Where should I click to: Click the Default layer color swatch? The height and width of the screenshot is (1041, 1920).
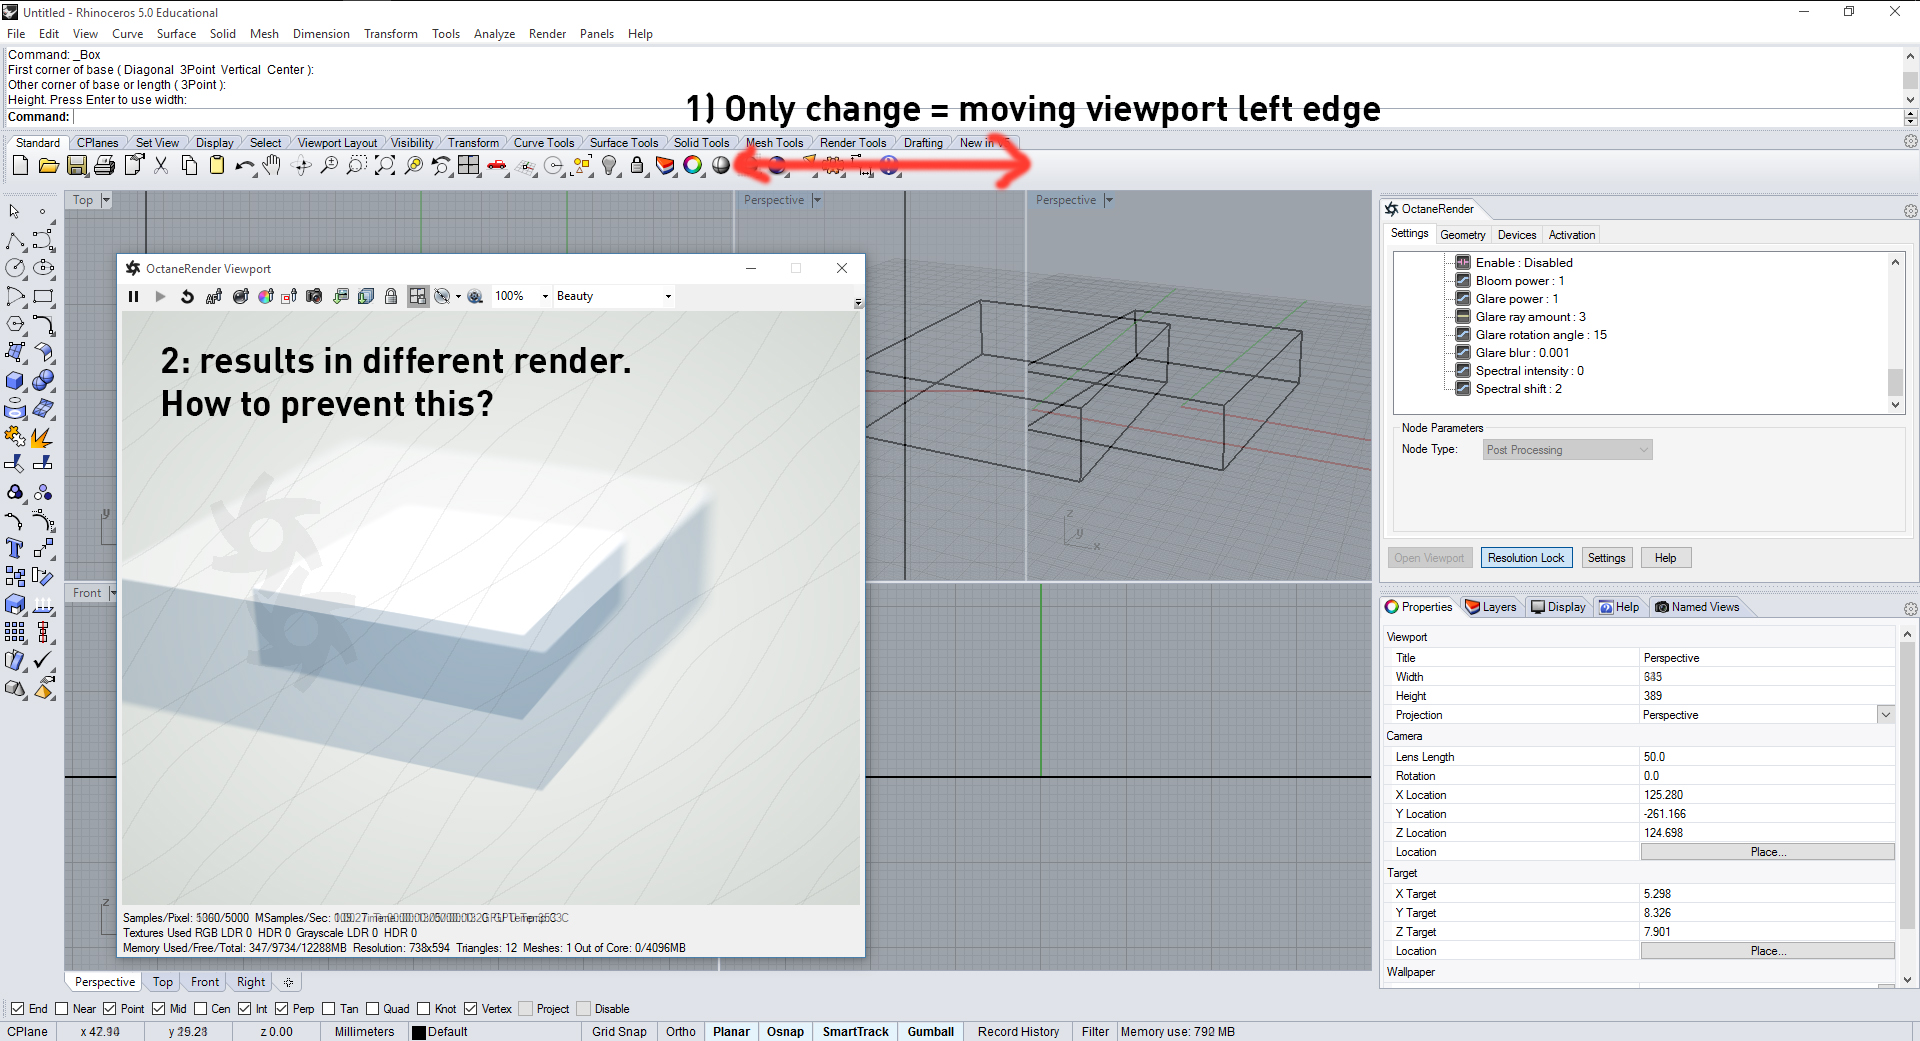coord(419,1032)
